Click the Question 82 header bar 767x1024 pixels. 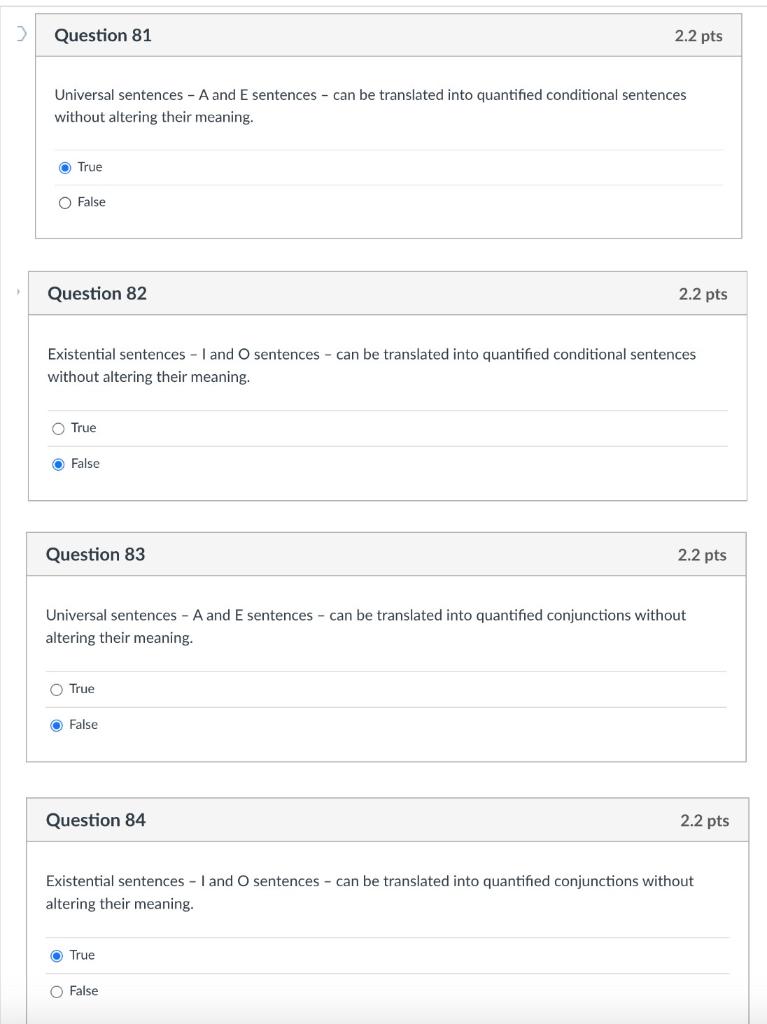[x=390, y=293]
